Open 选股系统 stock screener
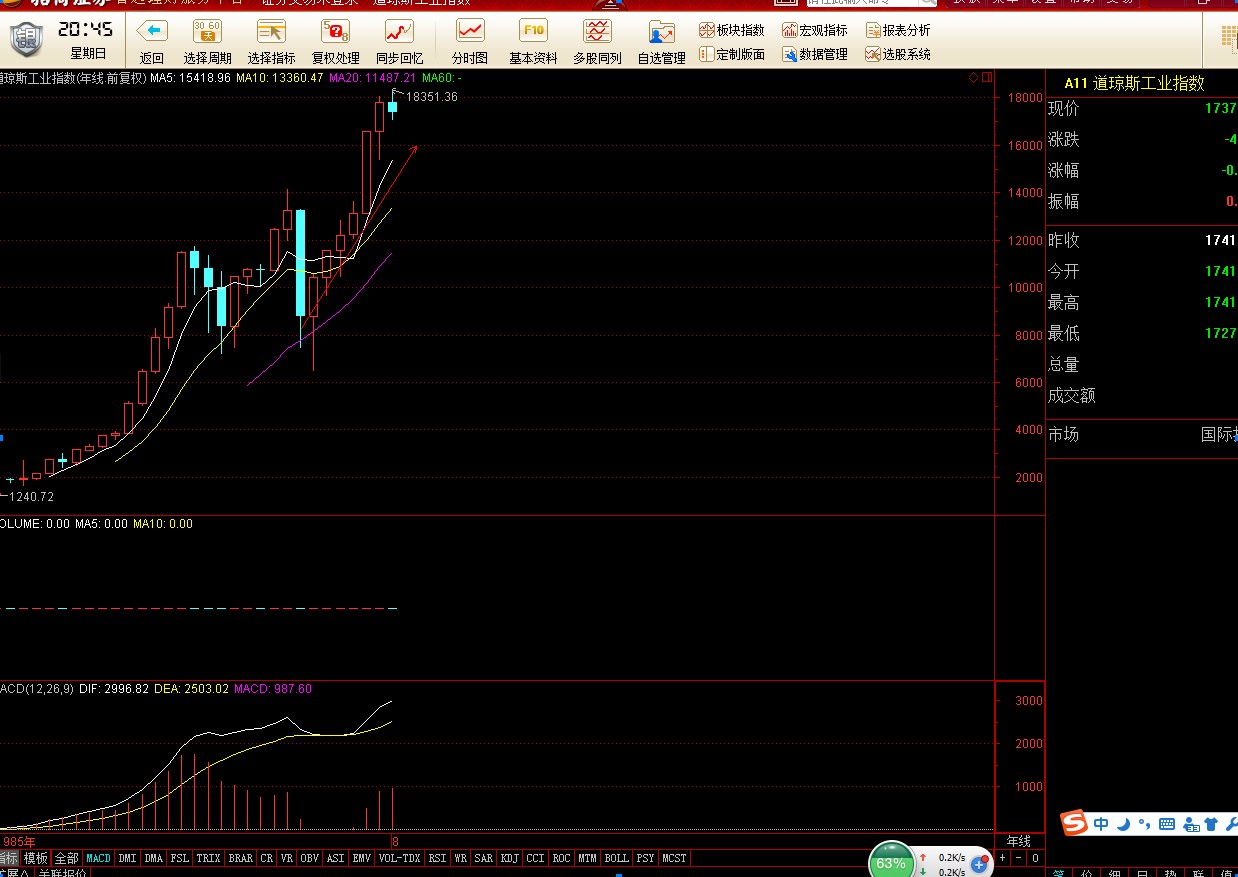 898,54
